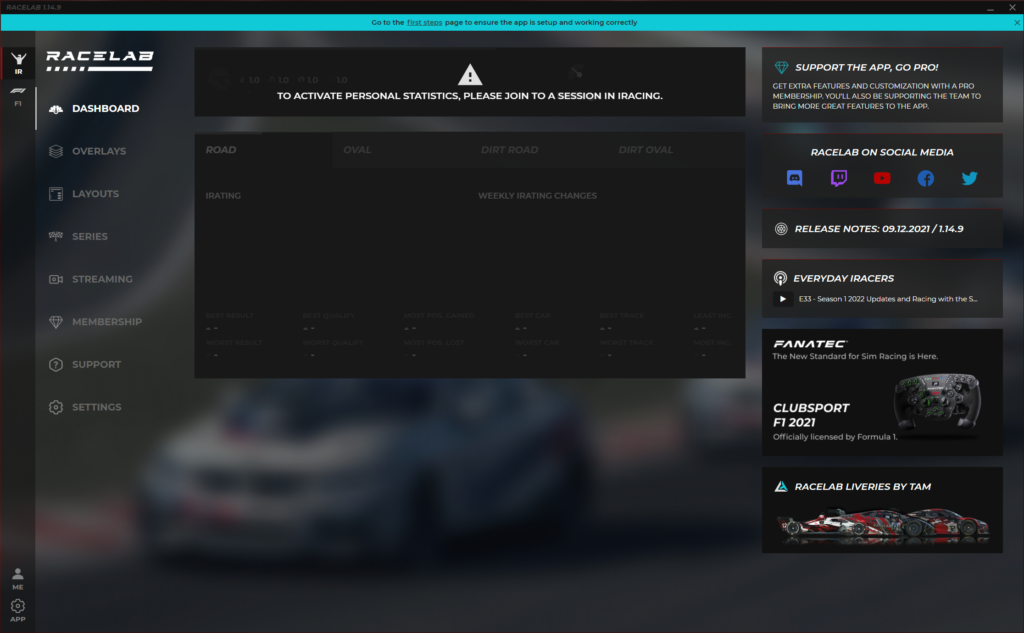Open Racelab's Discord icon
The width and height of the screenshot is (1024, 633).
(x=794, y=178)
